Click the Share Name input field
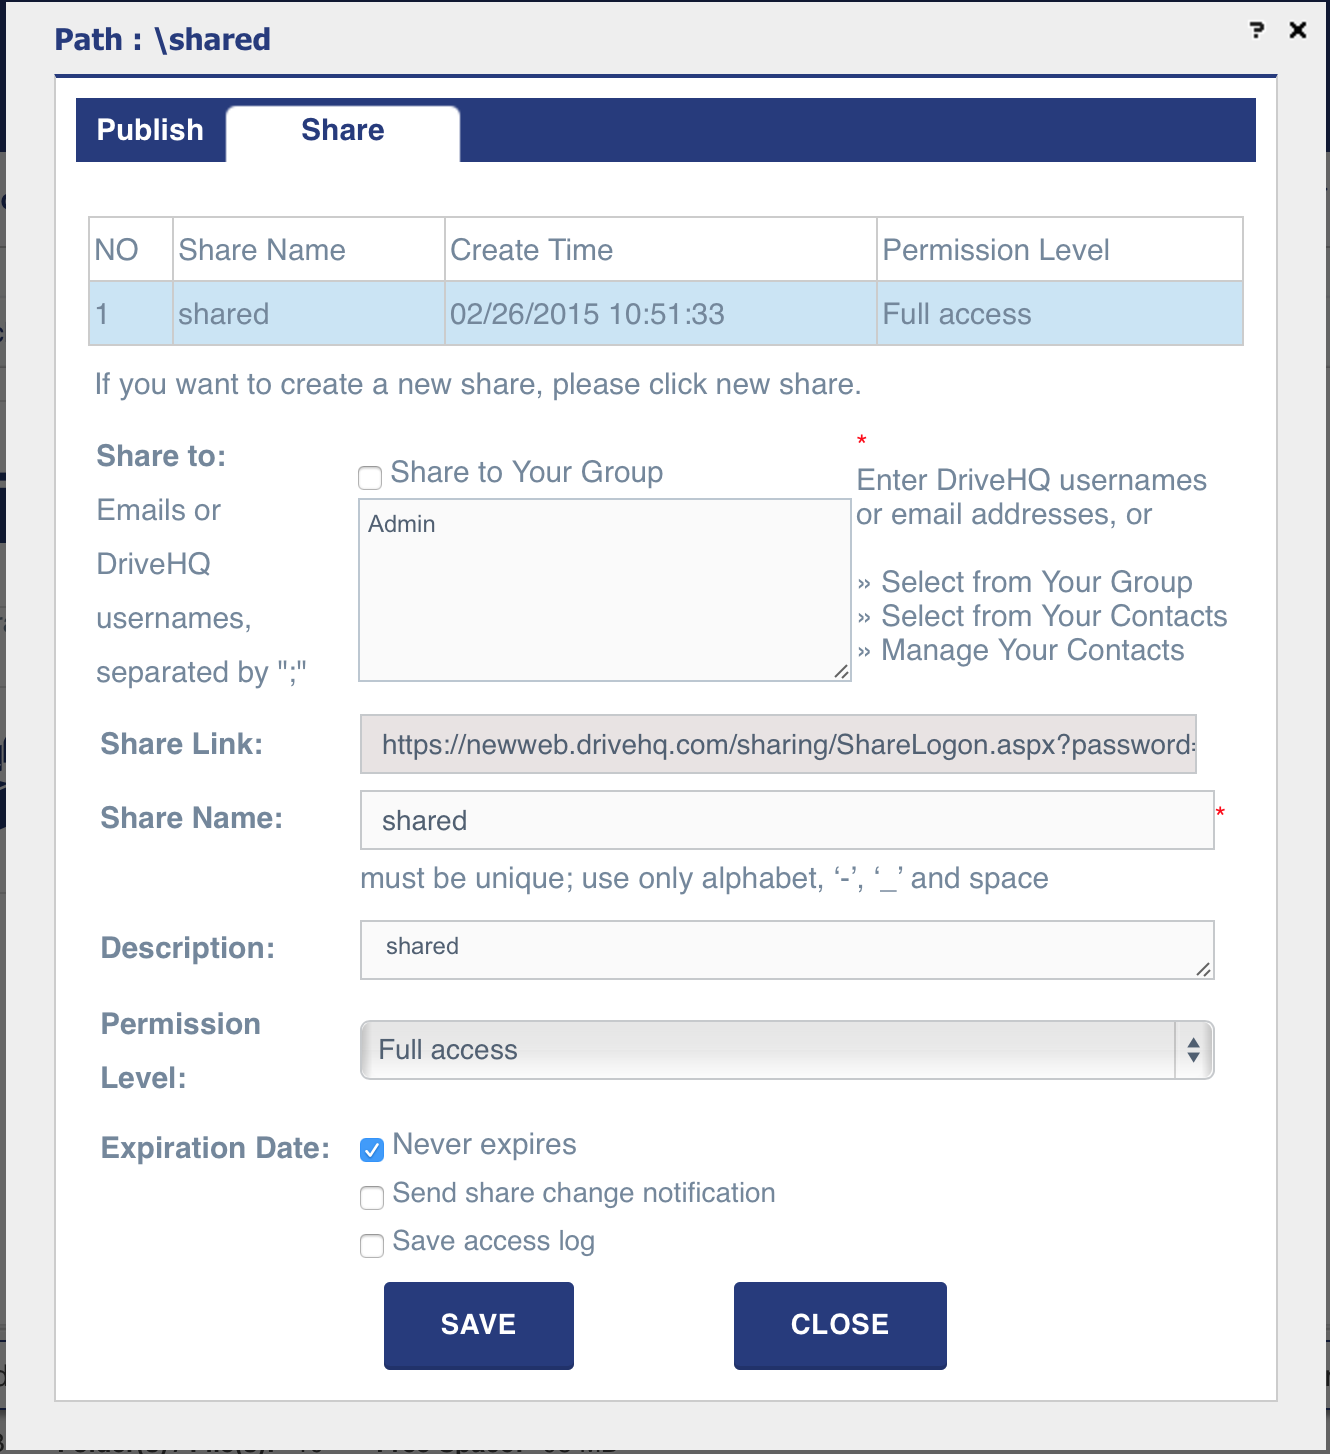Screen dimensions: 1330x1454 786,820
